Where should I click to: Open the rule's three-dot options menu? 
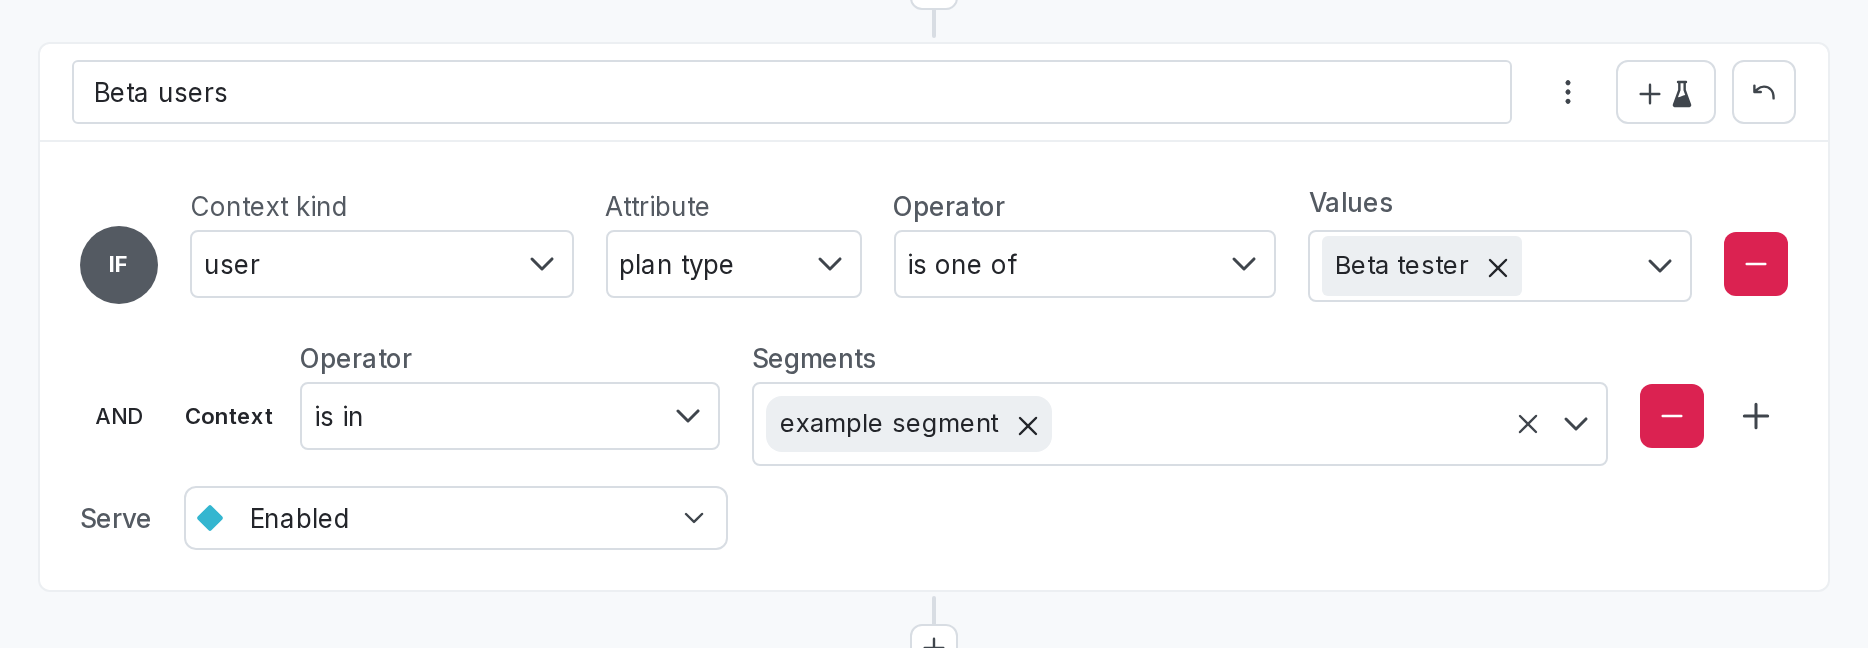coord(1567,92)
